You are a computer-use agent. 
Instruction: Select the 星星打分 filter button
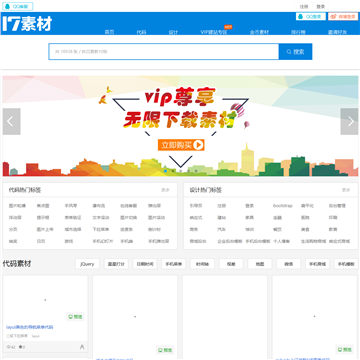click(116, 264)
